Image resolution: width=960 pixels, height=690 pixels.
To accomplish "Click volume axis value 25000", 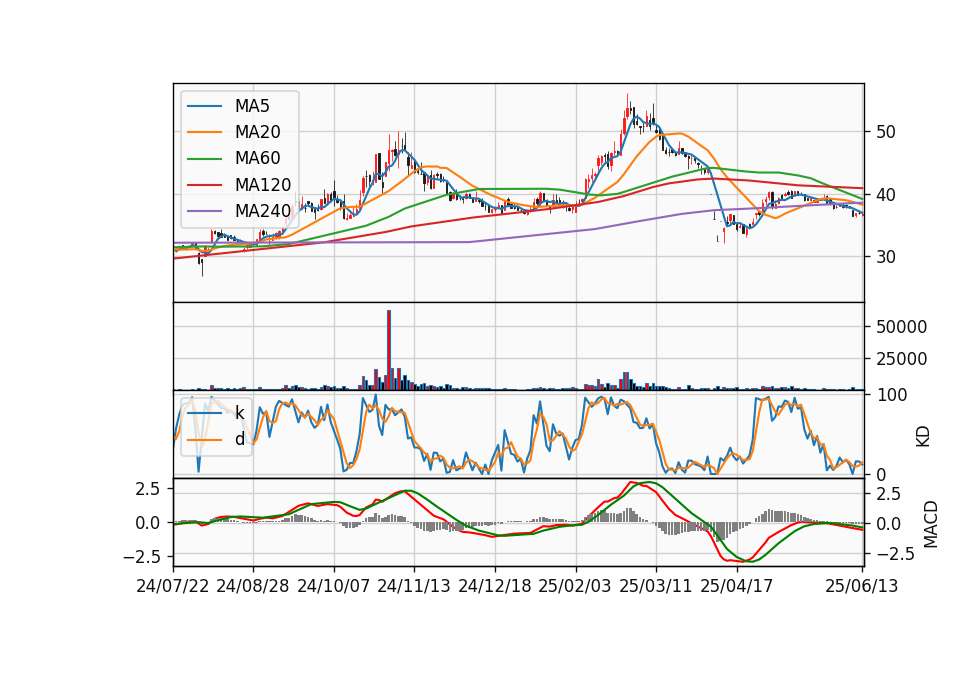I will click(x=901, y=359).
